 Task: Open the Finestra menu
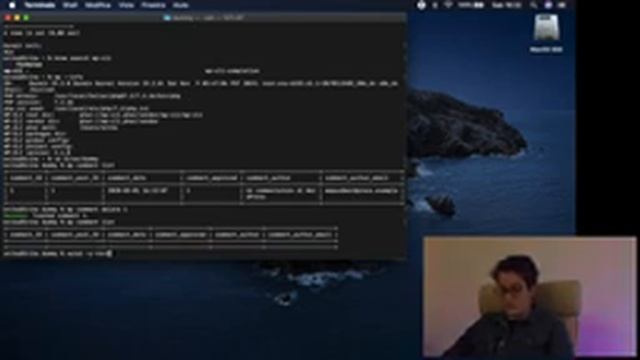click(x=153, y=5)
